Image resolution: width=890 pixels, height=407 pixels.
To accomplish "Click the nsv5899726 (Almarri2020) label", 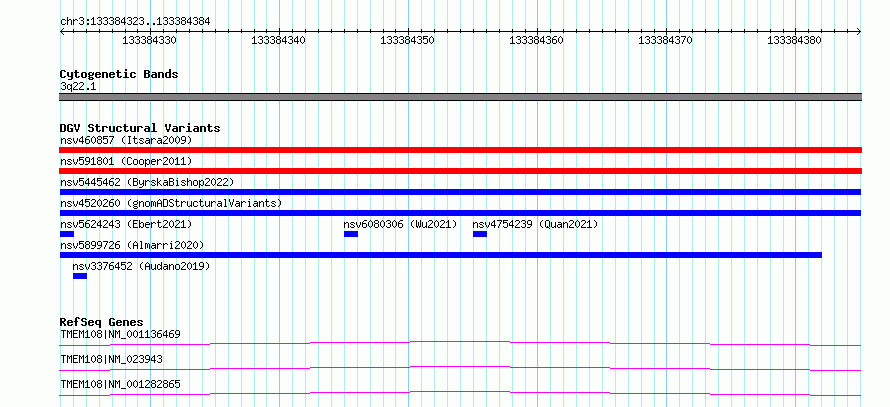I will pos(132,245).
